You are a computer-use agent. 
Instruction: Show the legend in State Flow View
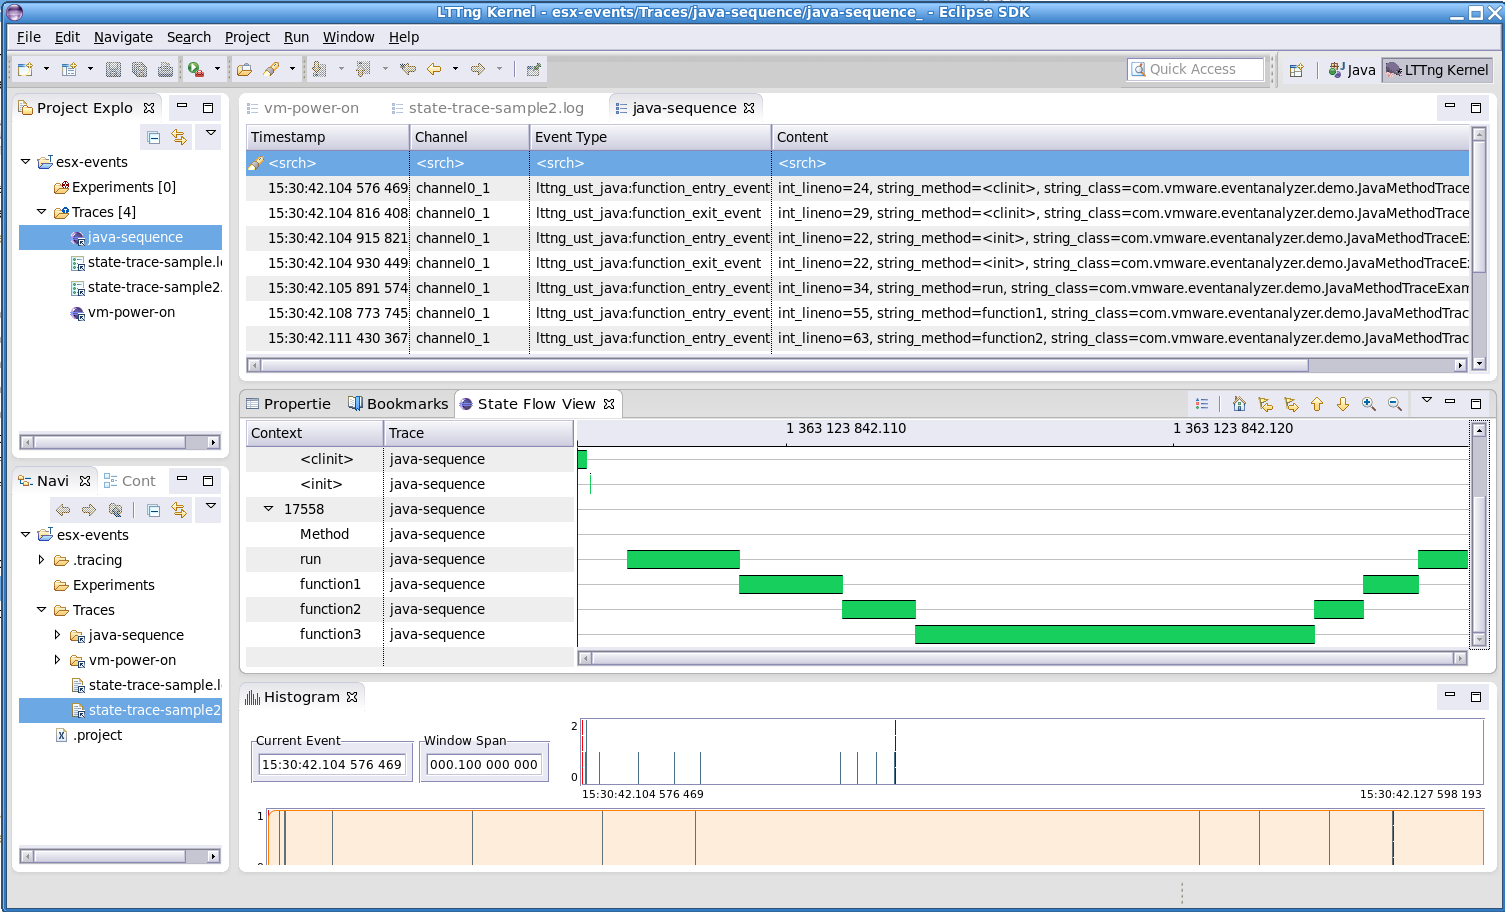pyautogui.click(x=1202, y=404)
